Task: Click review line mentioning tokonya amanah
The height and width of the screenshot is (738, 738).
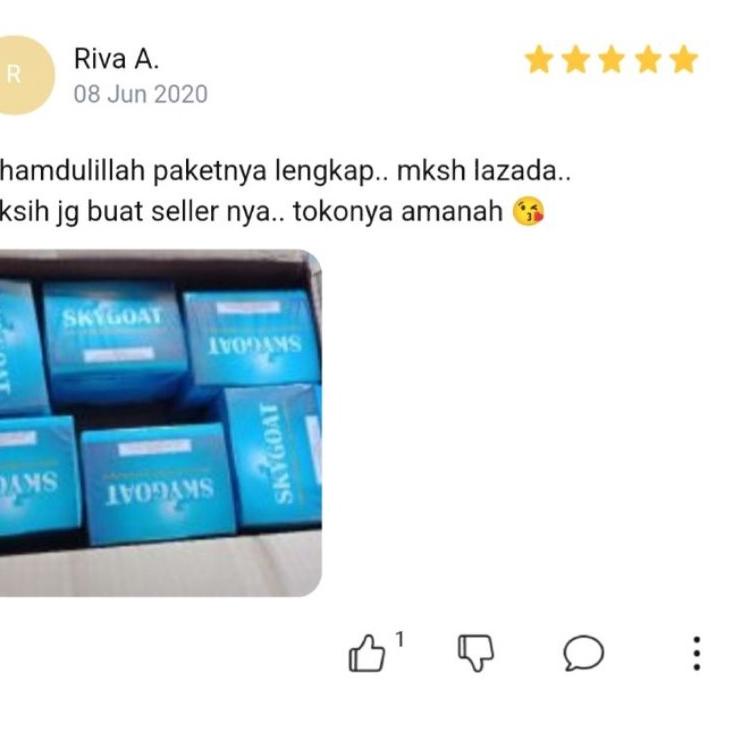Action: (272, 212)
